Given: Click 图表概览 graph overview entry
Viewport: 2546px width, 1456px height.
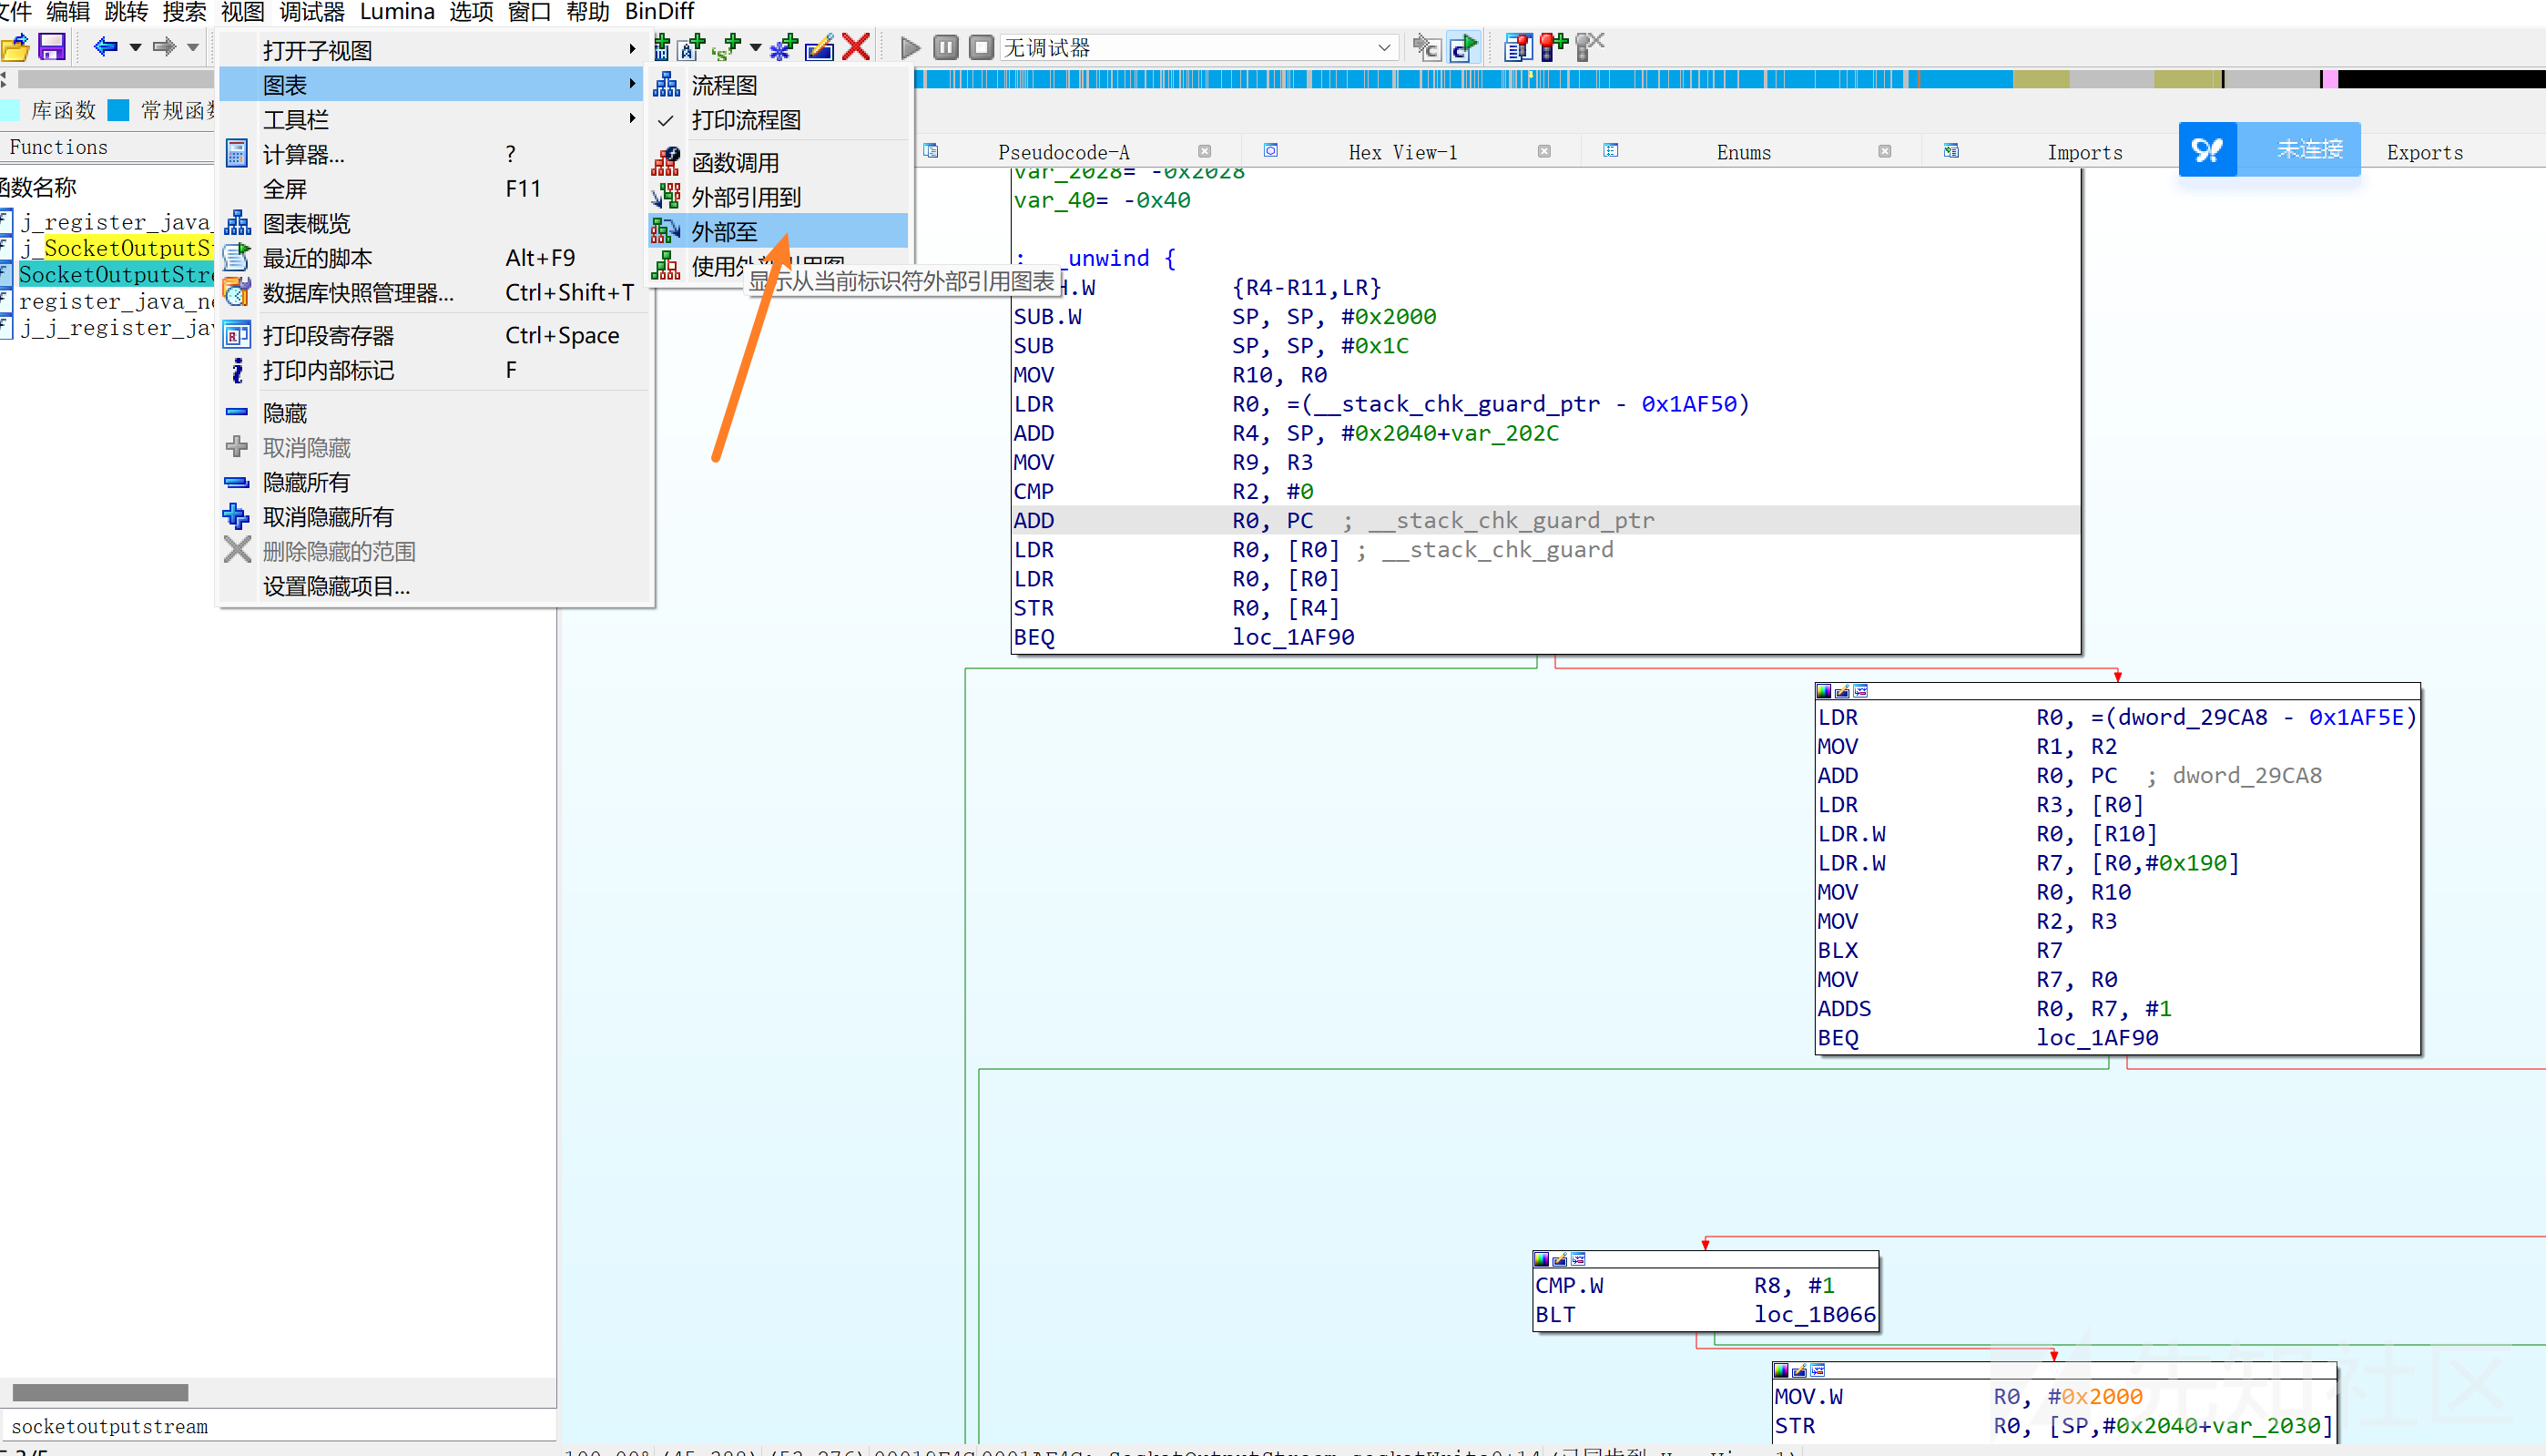Looking at the screenshot, I should coord(431,223).
